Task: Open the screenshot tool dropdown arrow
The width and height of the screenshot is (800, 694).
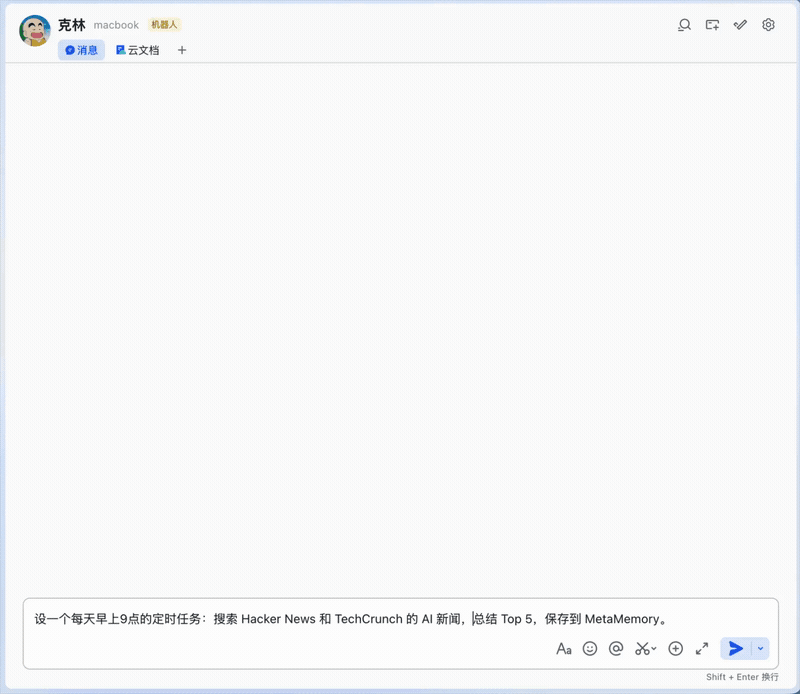Action: 652,649
